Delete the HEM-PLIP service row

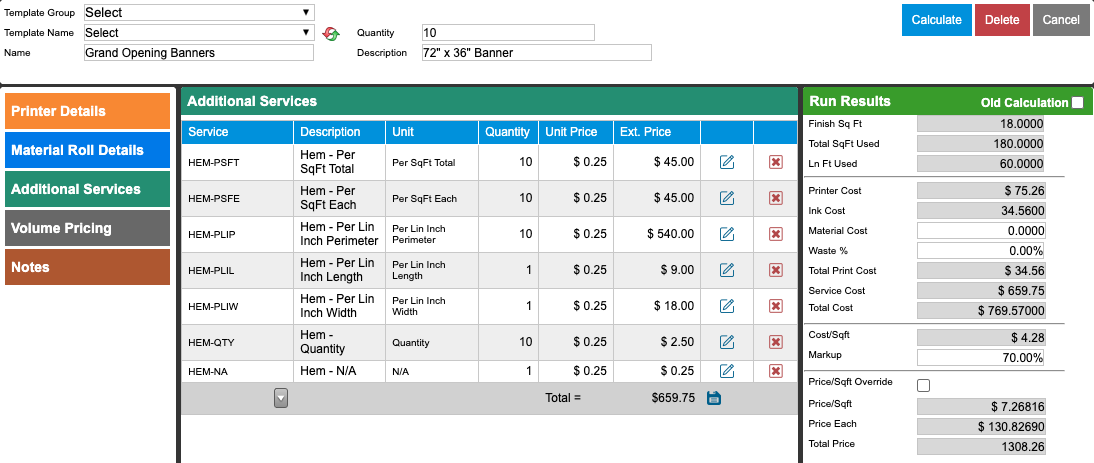pos(775,234)
